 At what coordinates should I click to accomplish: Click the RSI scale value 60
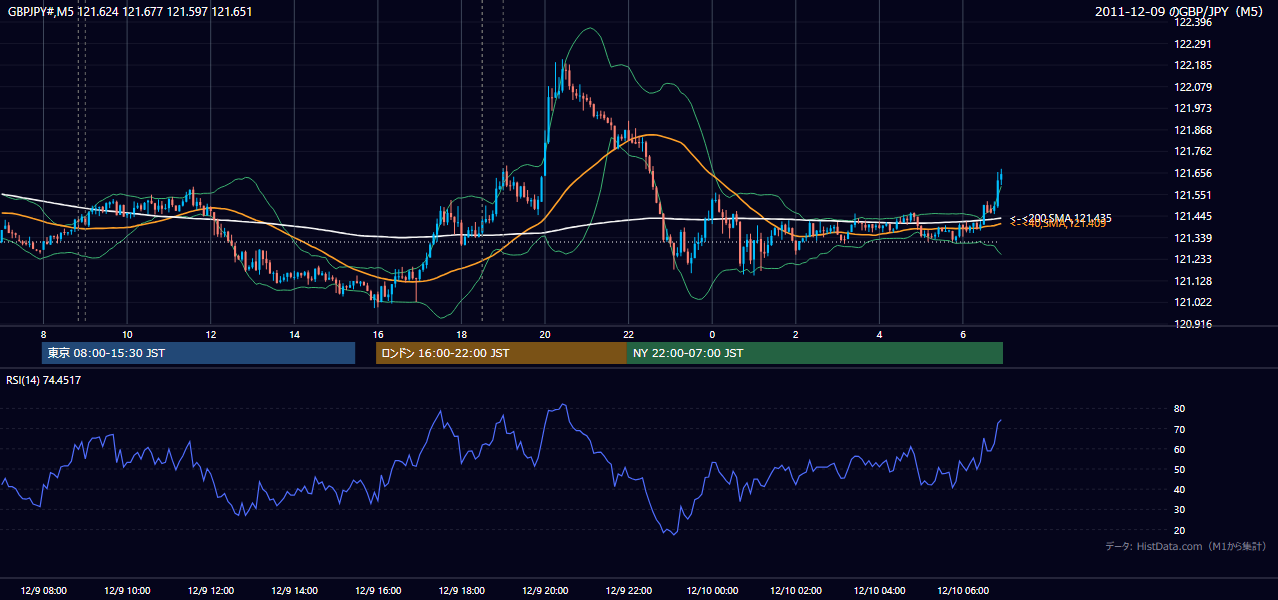pyautogui.click(x=1179, y=449)
